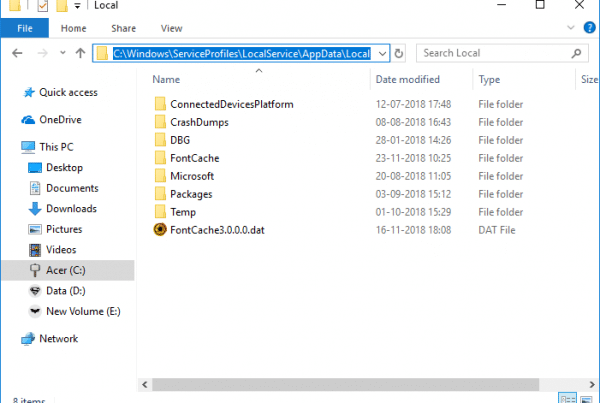This screenshot has width=600, height=403.
Task: Select the ConnectedDevicesPlatform folder
Action: click(232, 104)
